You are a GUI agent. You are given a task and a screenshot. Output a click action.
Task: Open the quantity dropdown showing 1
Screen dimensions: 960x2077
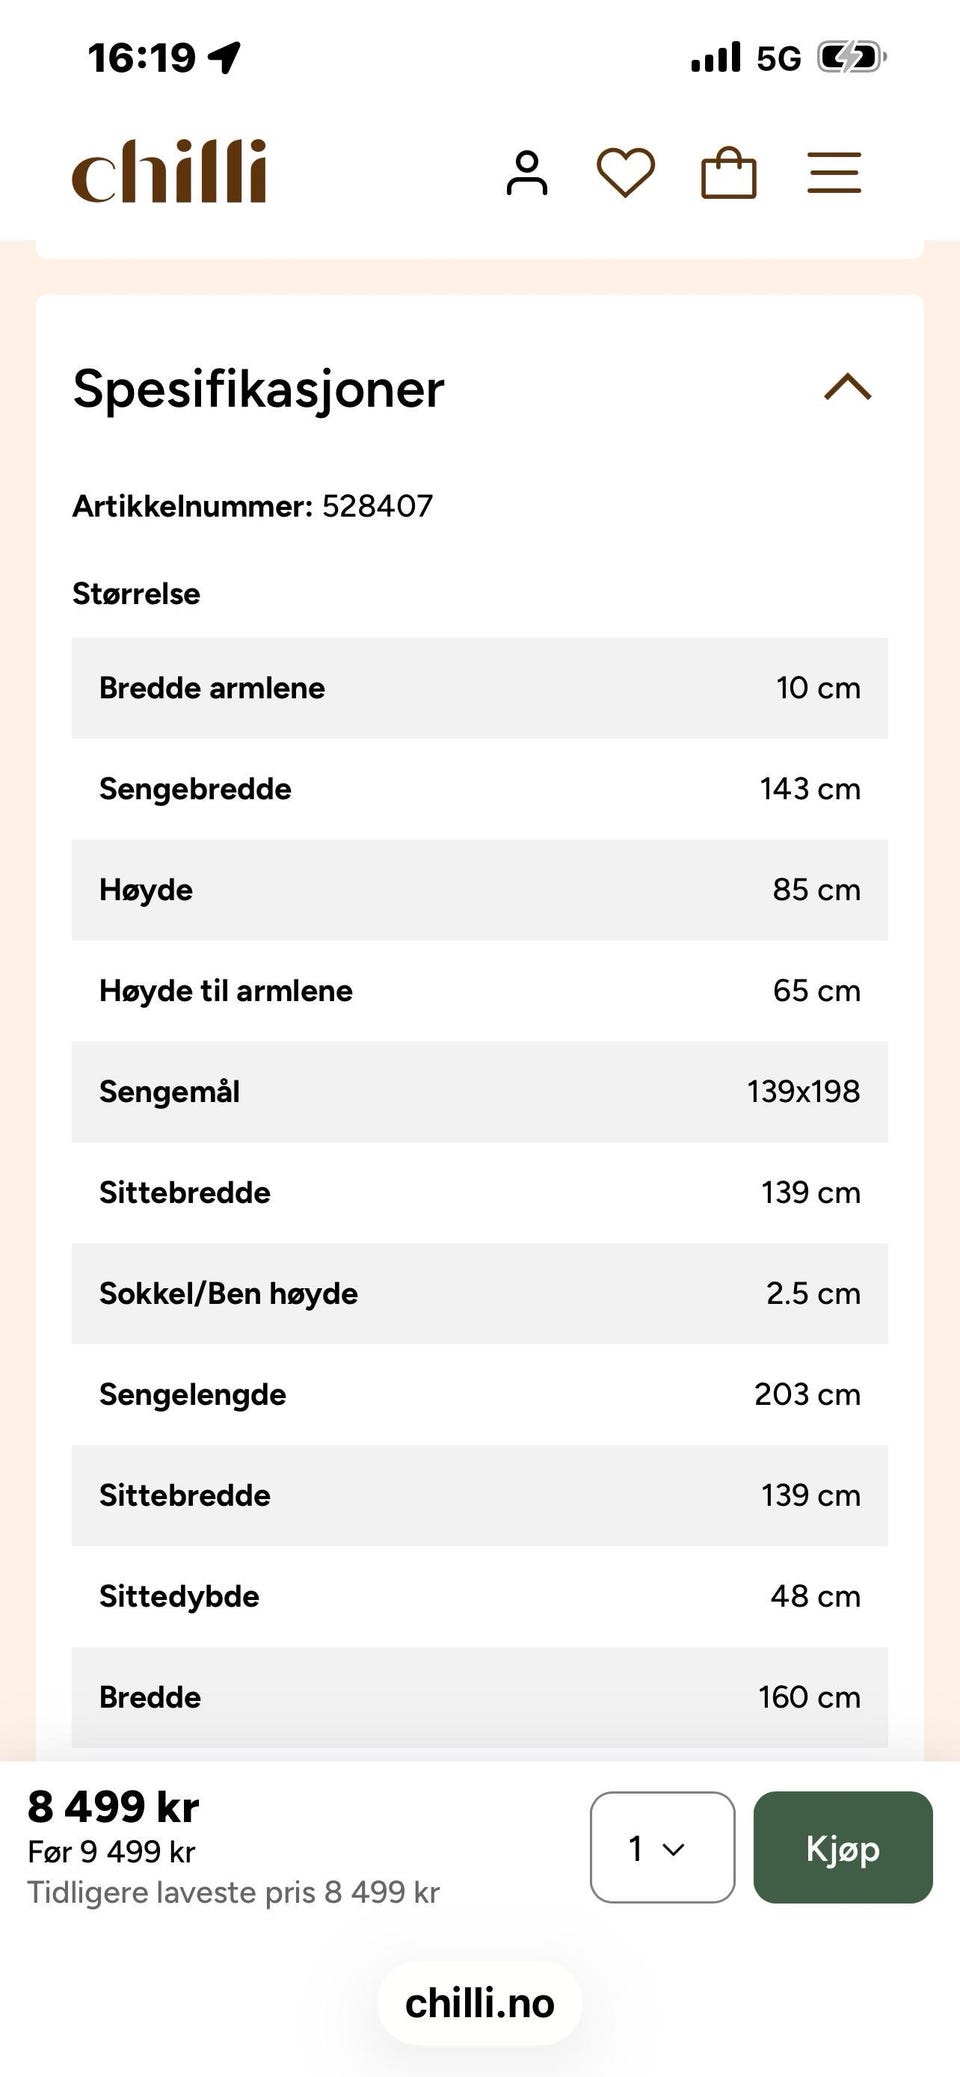pyautogui.click(x=662, y=1847)
